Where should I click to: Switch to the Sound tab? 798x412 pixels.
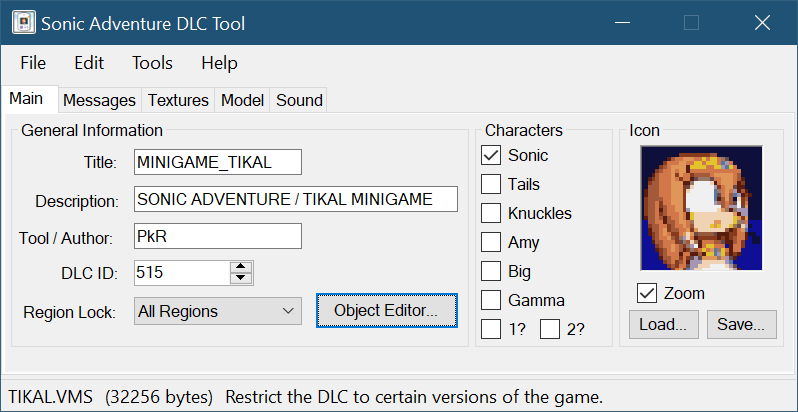pyautogui.click(x=299, y=100)
